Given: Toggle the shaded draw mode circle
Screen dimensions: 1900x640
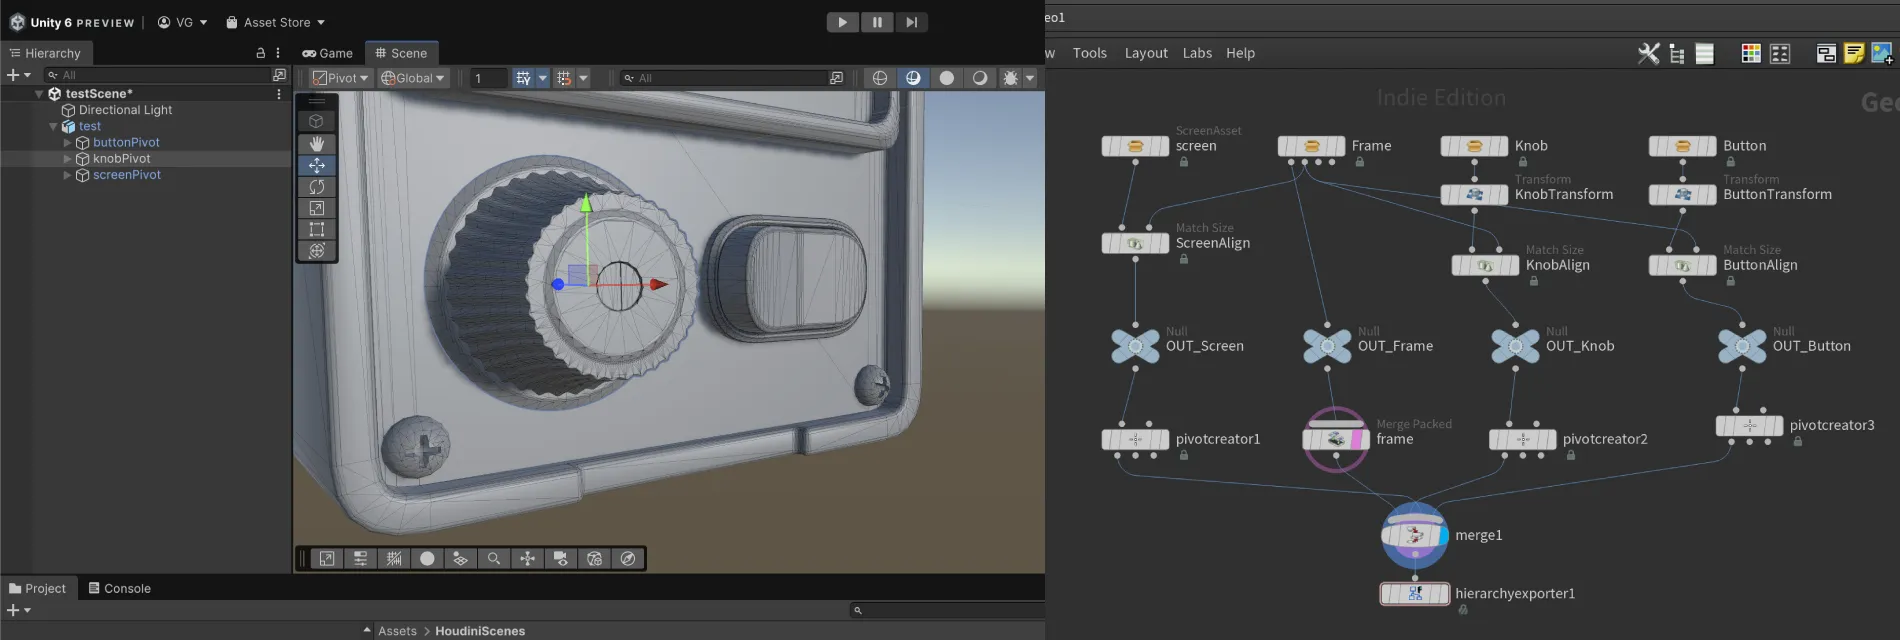Looking at the screenshot, I should pyautogui.click(x=946, y=78).
